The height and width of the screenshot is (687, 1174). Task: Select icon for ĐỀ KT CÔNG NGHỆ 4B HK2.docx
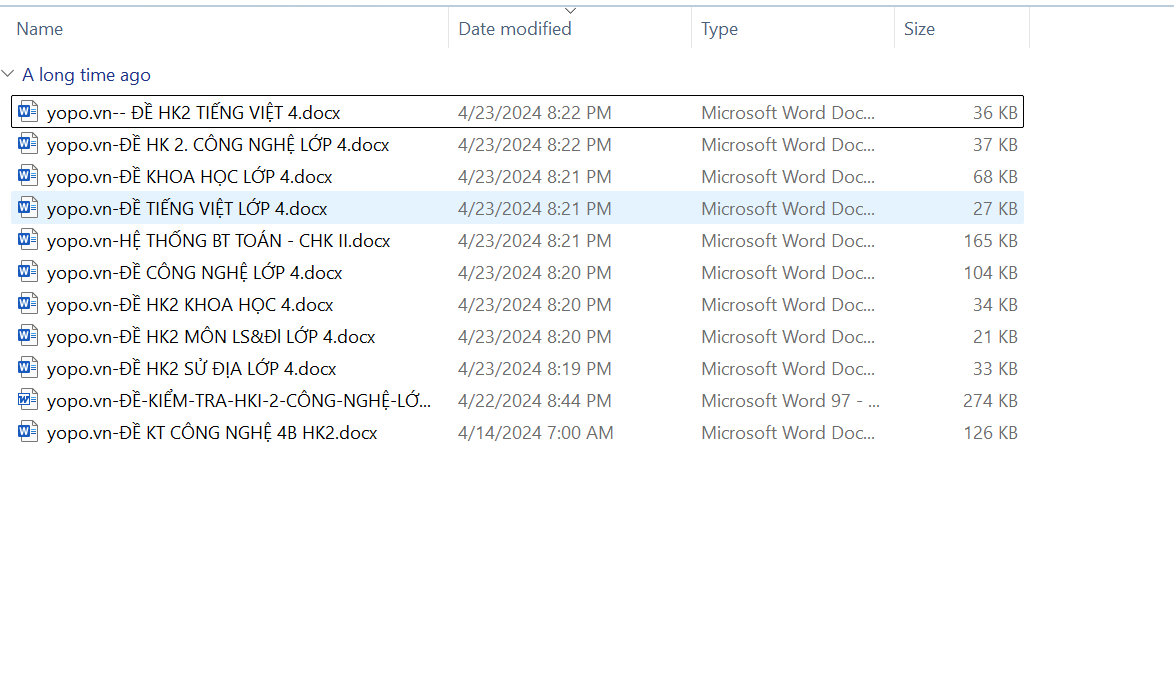28,432
